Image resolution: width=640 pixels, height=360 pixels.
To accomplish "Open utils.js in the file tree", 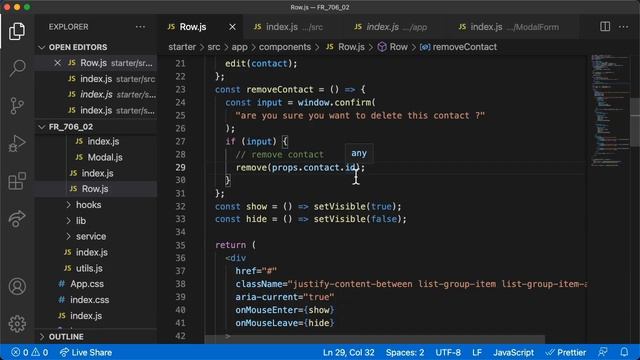I will [x=89, y=268].
